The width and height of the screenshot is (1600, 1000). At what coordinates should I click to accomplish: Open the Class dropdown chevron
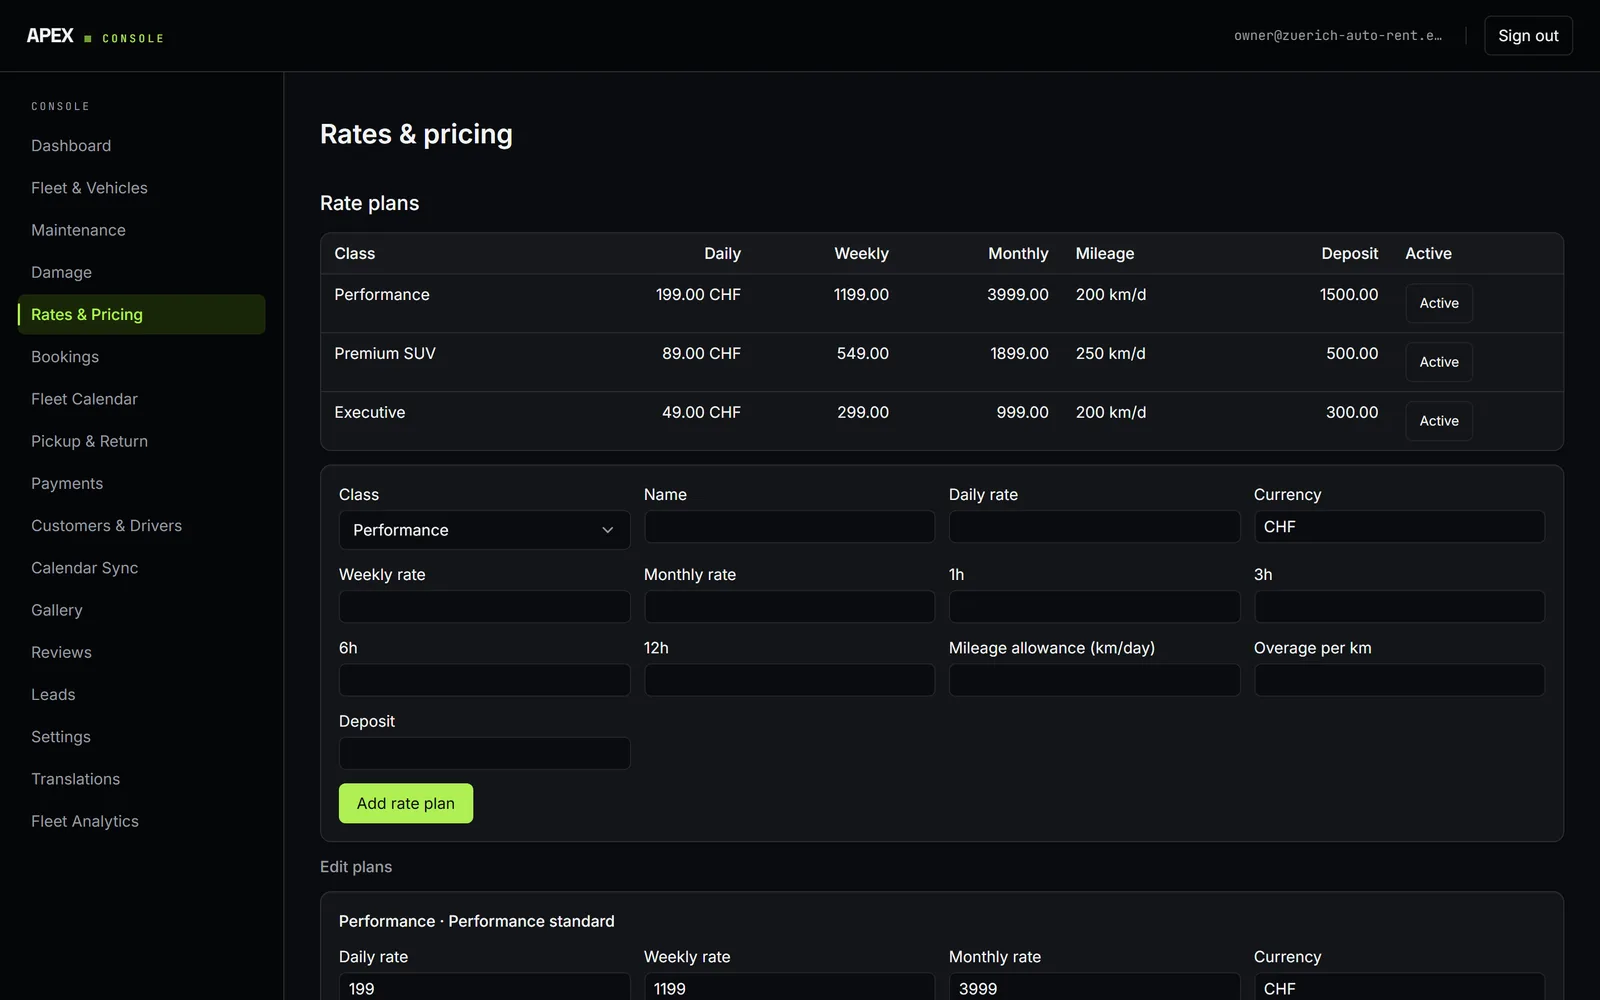607,530
